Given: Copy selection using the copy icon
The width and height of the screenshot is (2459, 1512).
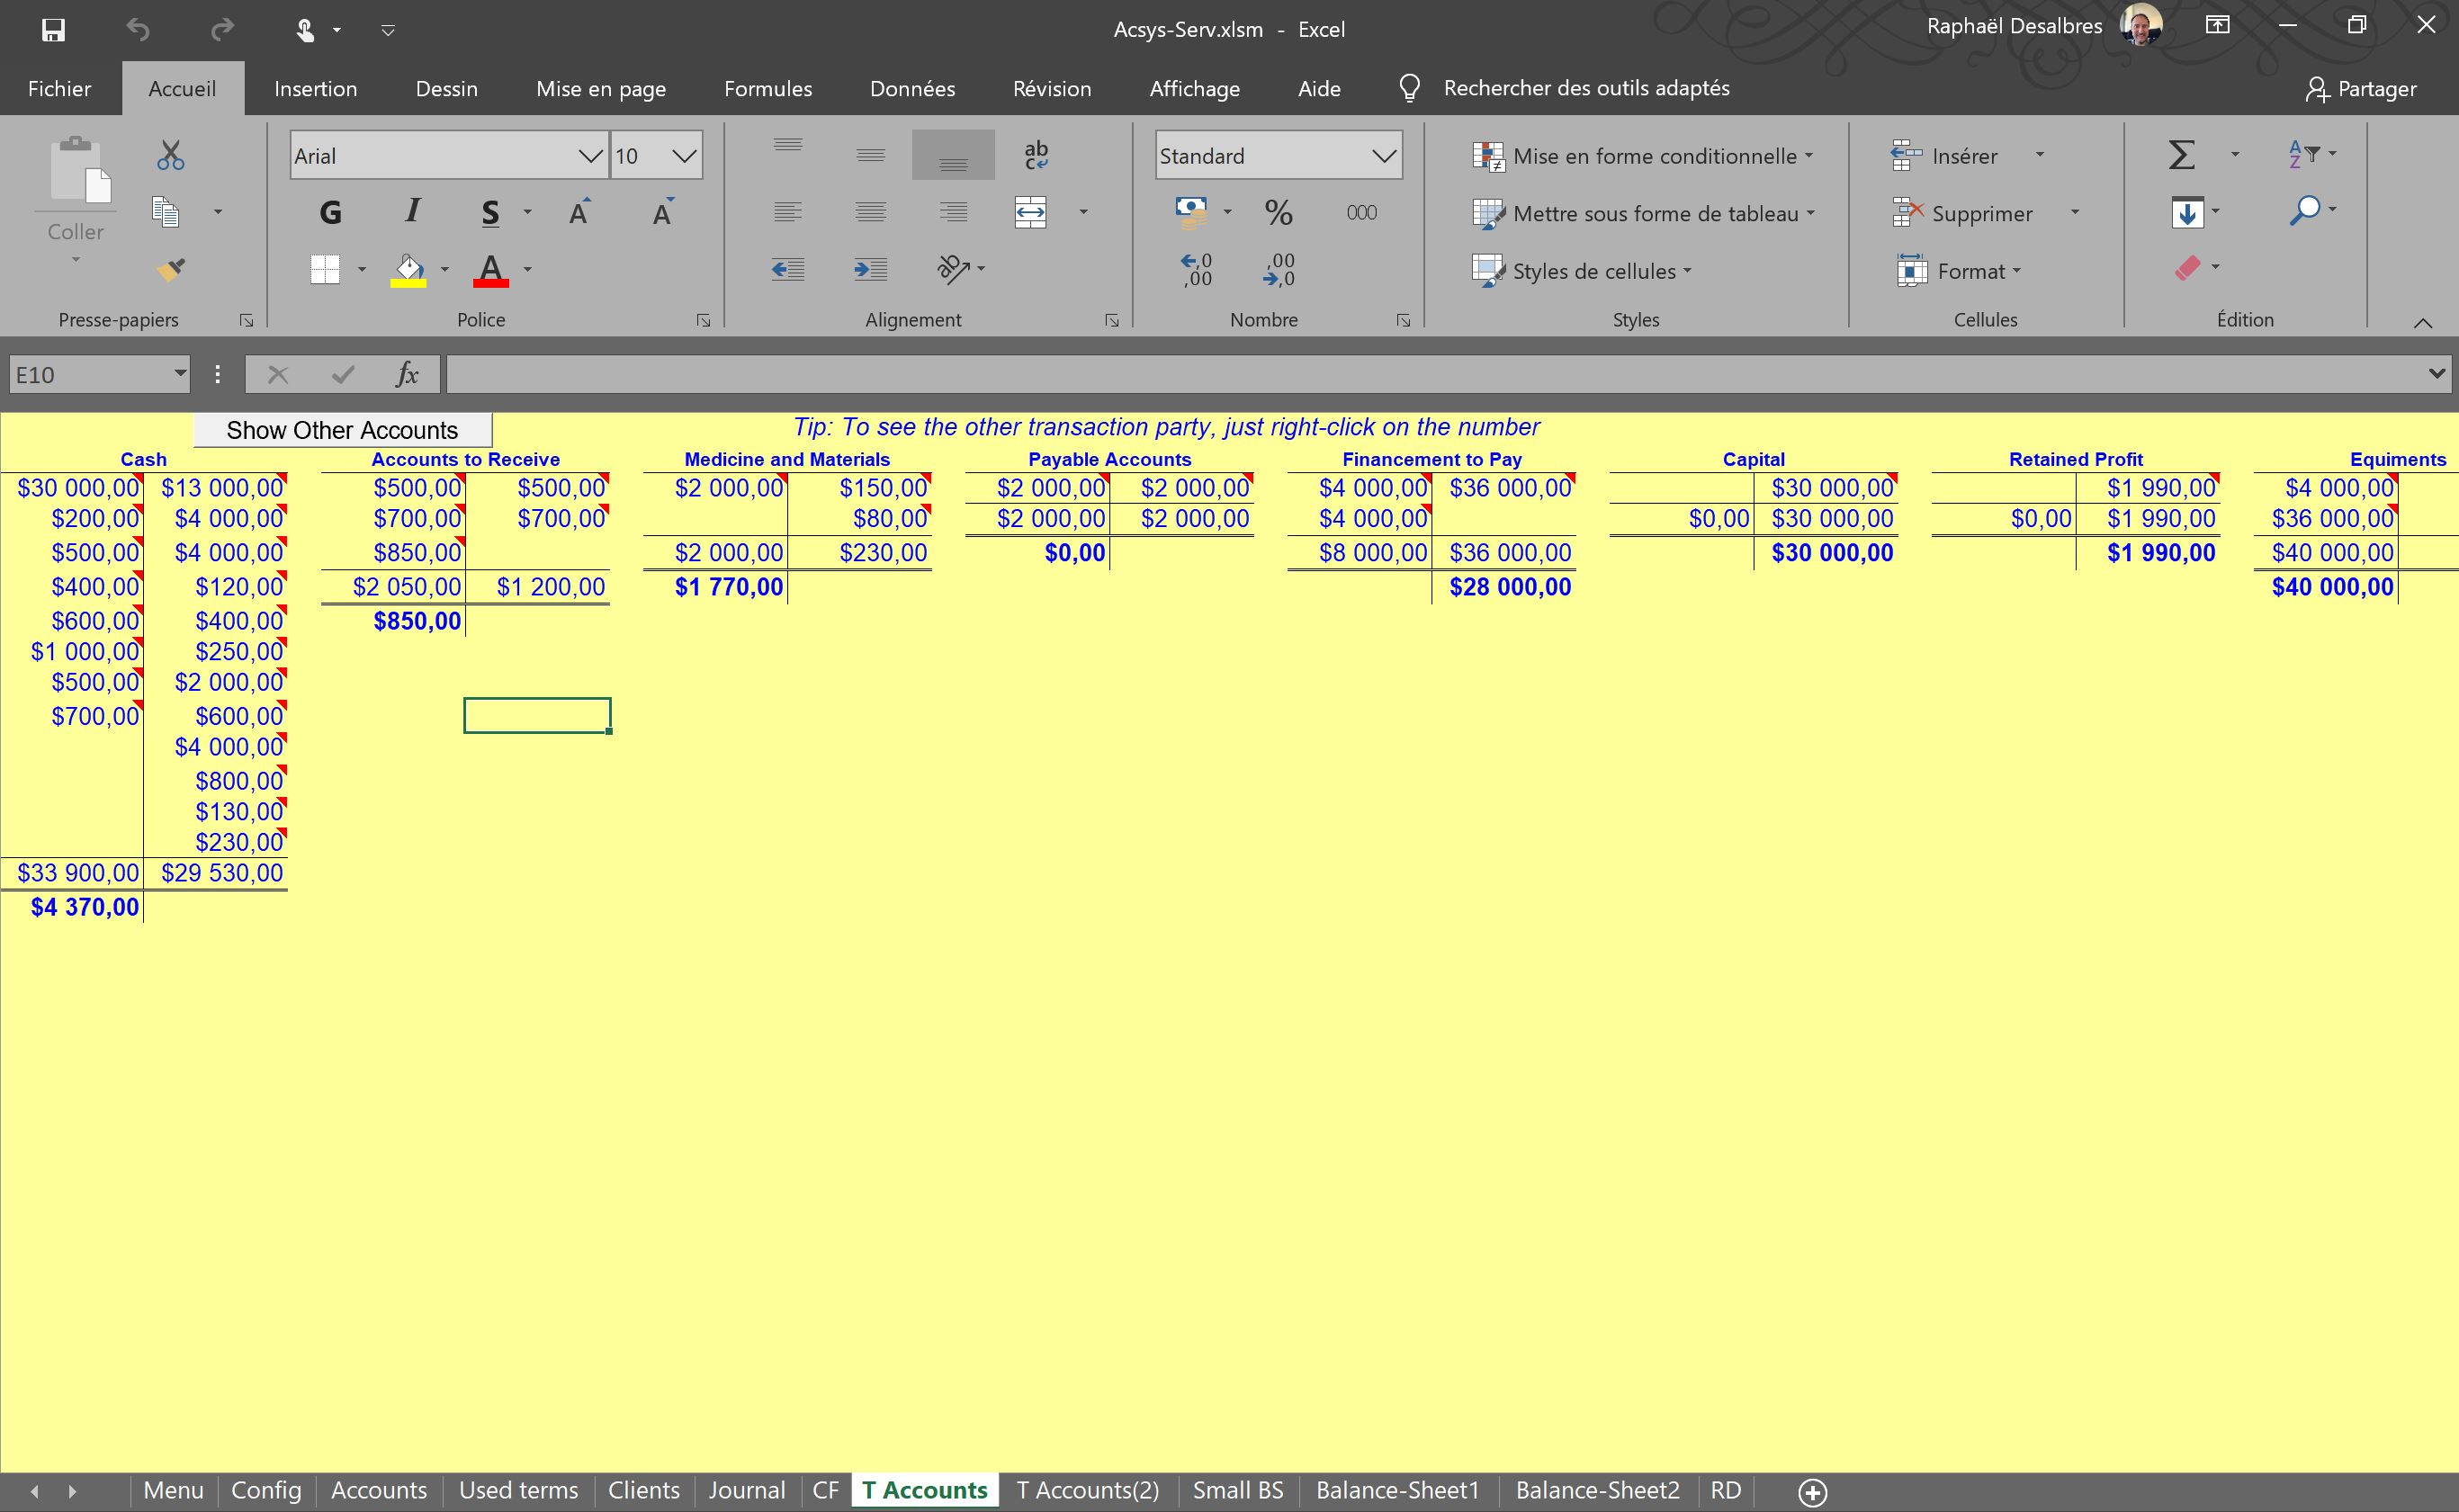Looking at the screenshot, I should (x=165, y=212).
